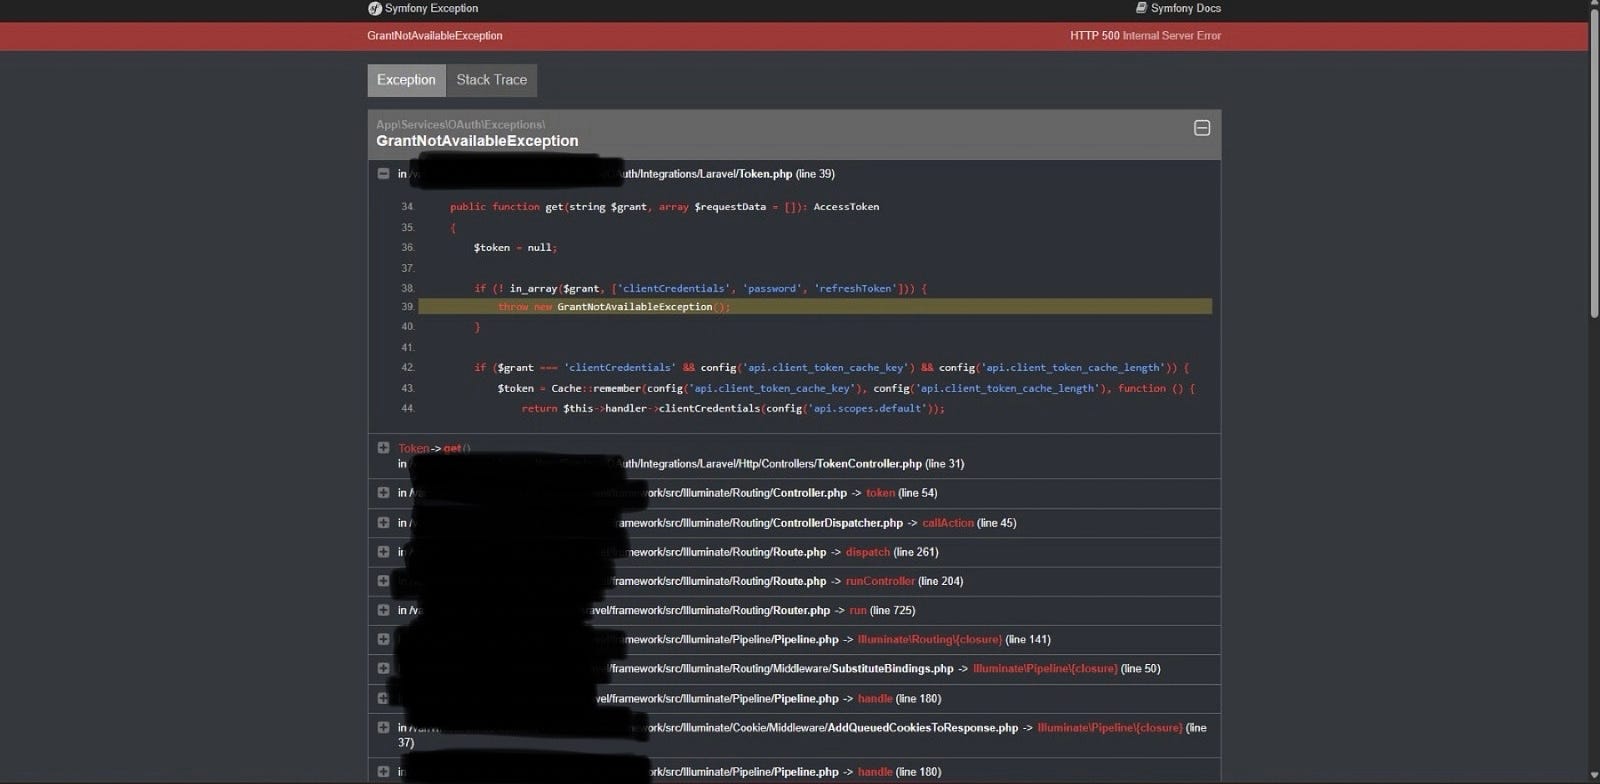Click the HTTP 500 Internal Server Error text
Image resolution: width=1600 pixels, height=784 pixels.
tap(1145, 35)
